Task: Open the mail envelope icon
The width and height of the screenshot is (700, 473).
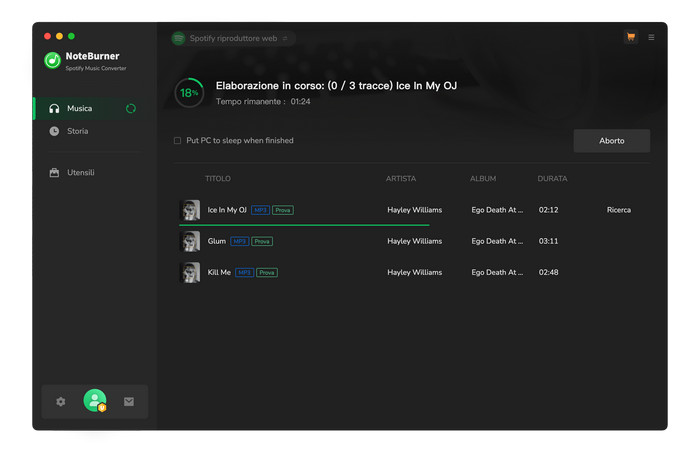Action: [129, 402]
